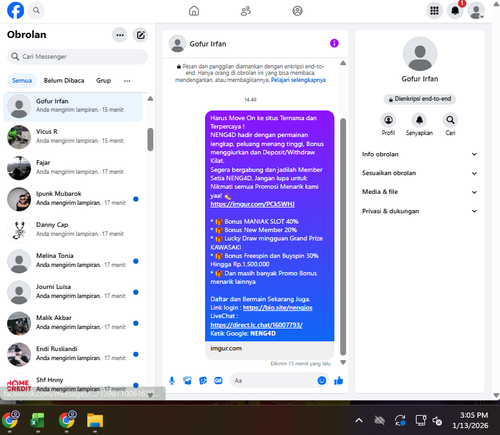Open the Vicus R conversation
500x435 pixels.
click(73, 137)
